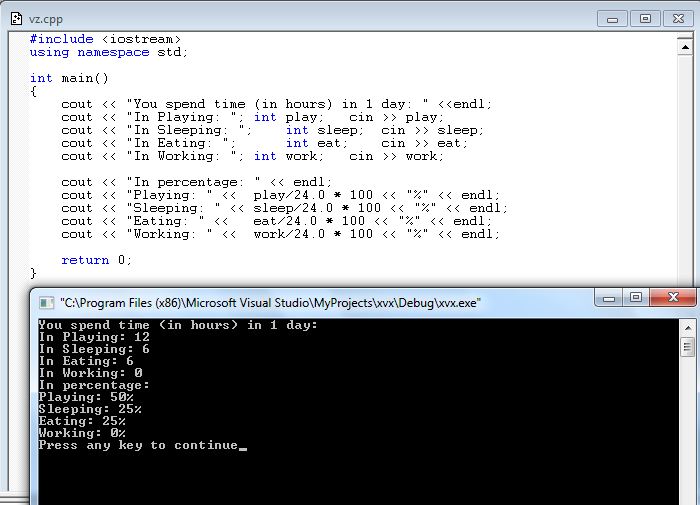Click 'Press any key to continue' in console
The height and width of the screenshot is (505, 700).
pyautogui.click(x=138, y=445)
